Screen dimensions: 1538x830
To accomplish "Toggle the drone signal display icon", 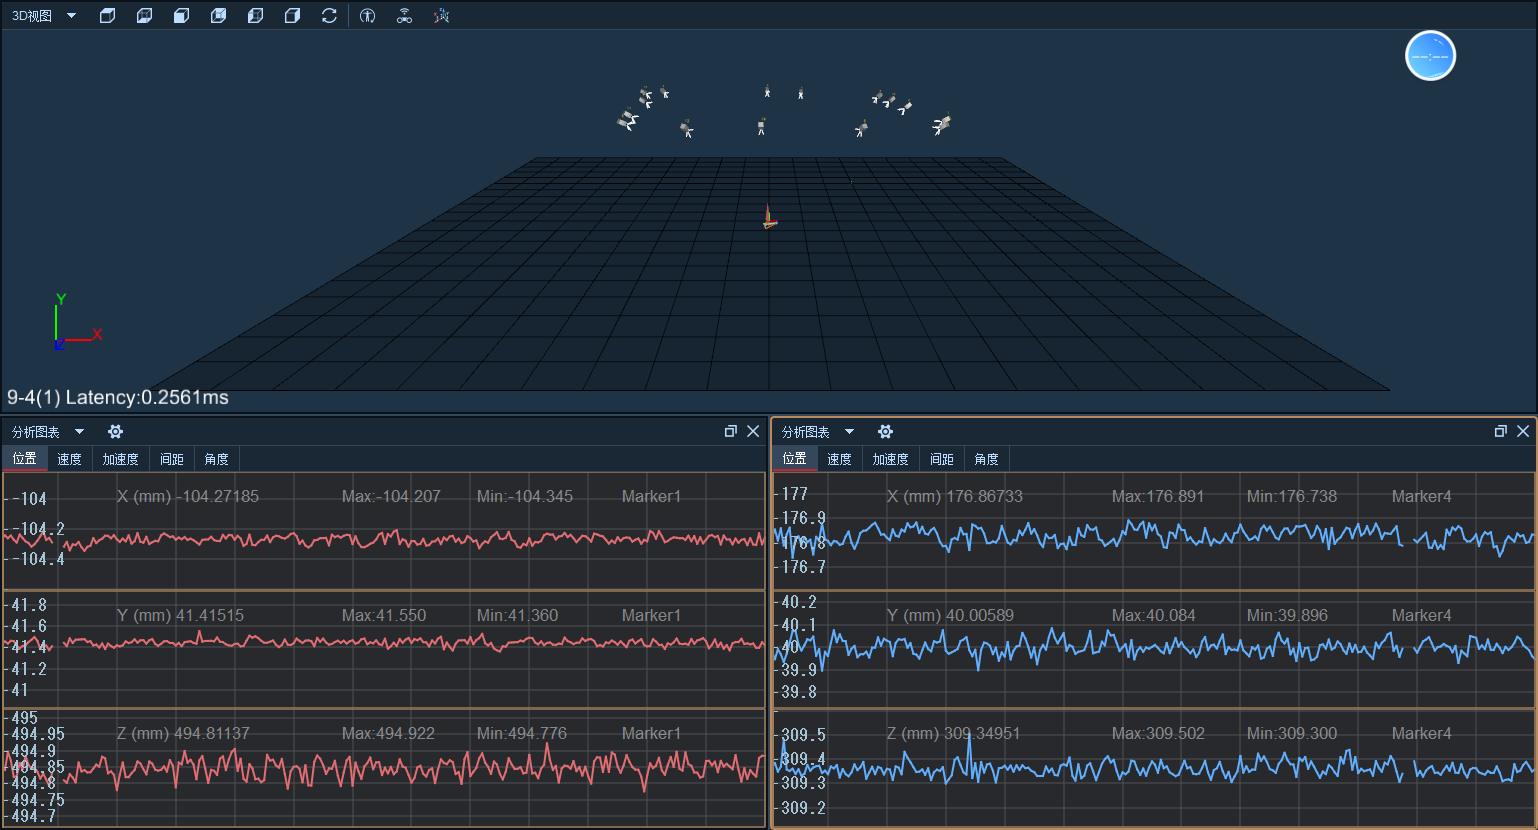I will (404, 16).
